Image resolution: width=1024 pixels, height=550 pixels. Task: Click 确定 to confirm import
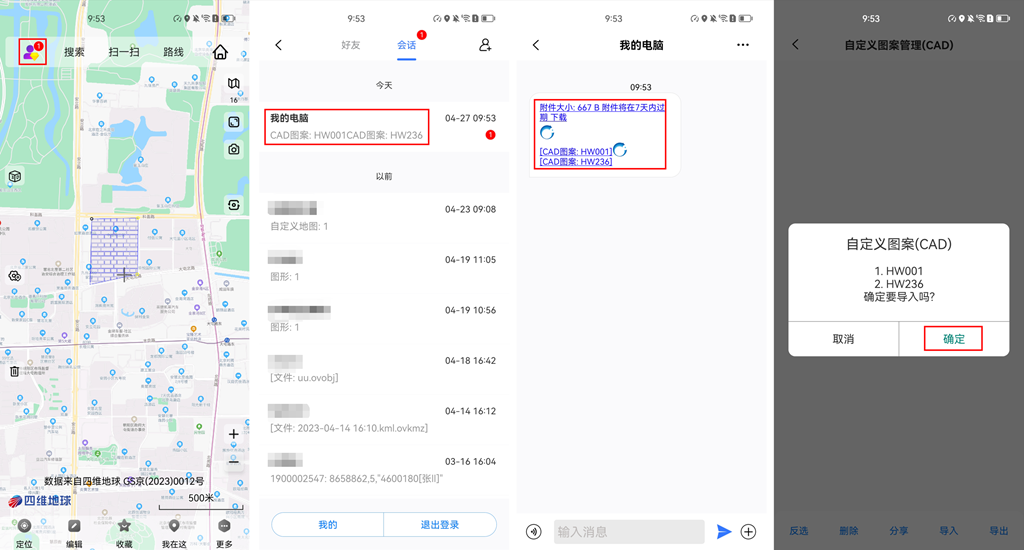[x=953, y=339]
